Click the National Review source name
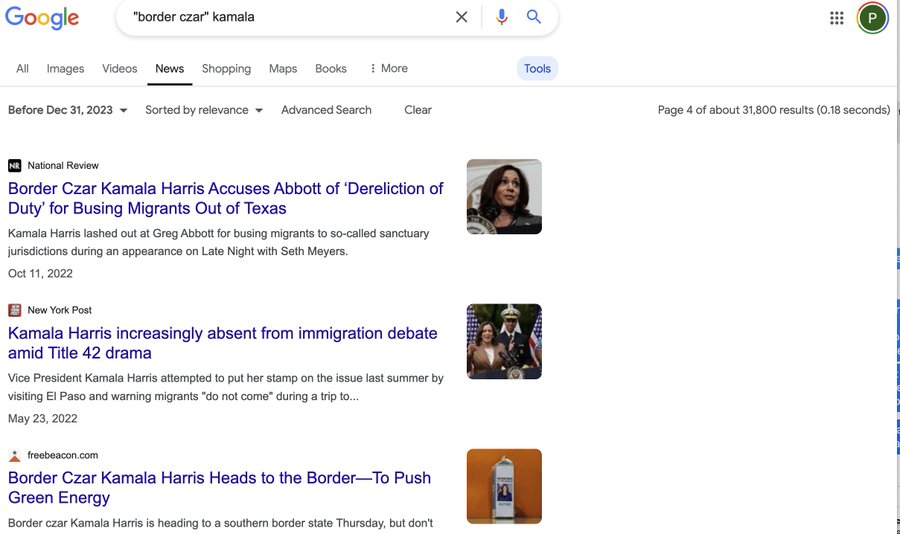The width and height of the screenshot is (900, 534). pyautogui.click(x=63, y=165)
